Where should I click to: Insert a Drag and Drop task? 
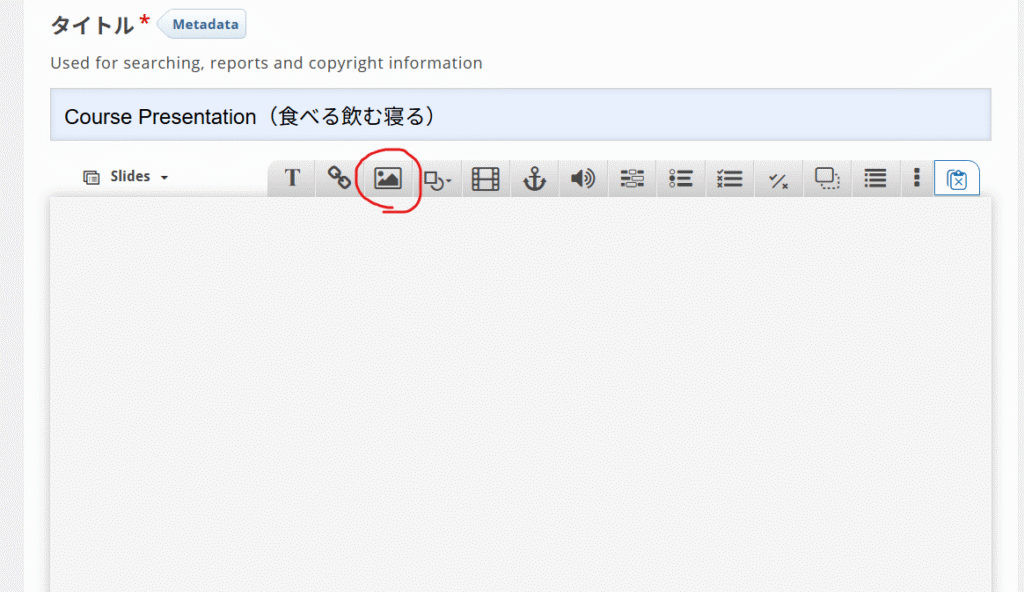coord(827,179)
